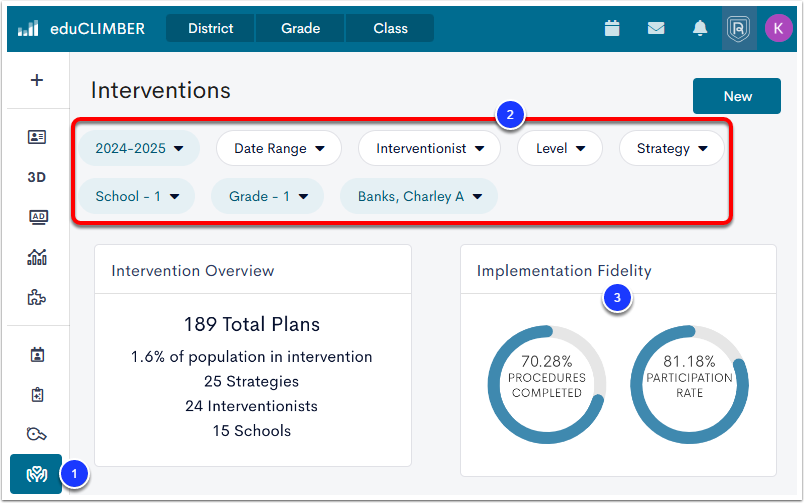The image size is (804, 503).
Task: Click the plus icon in sidebar
Action: coord(36,80)
